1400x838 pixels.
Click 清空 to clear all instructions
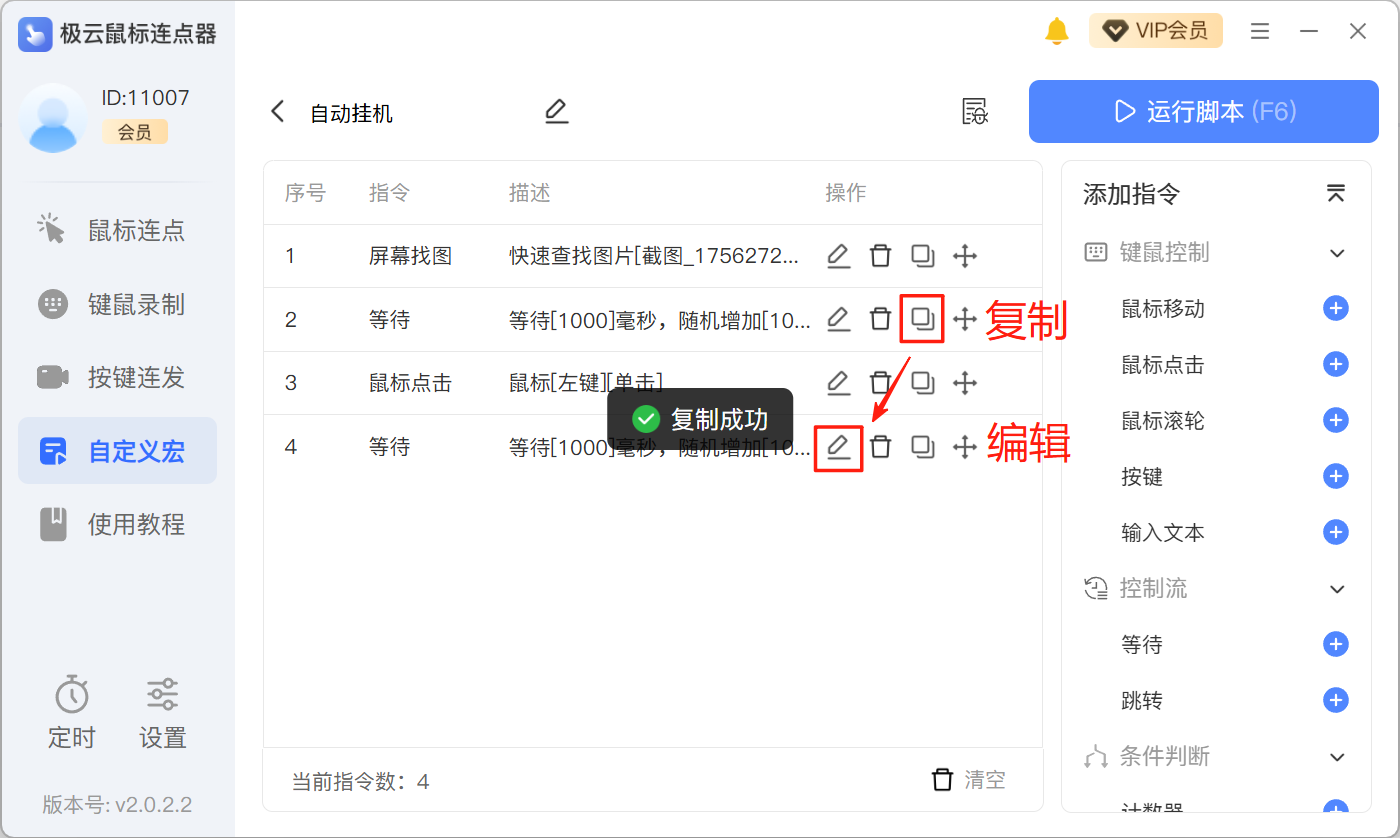coord(969,780)
